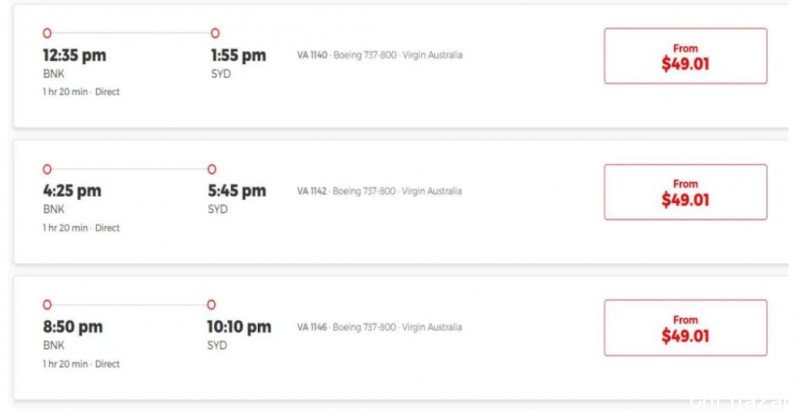Select the $49.01 fare for flight VA 1142
Viewport: 800px width, 412px height.
[685, 192]
